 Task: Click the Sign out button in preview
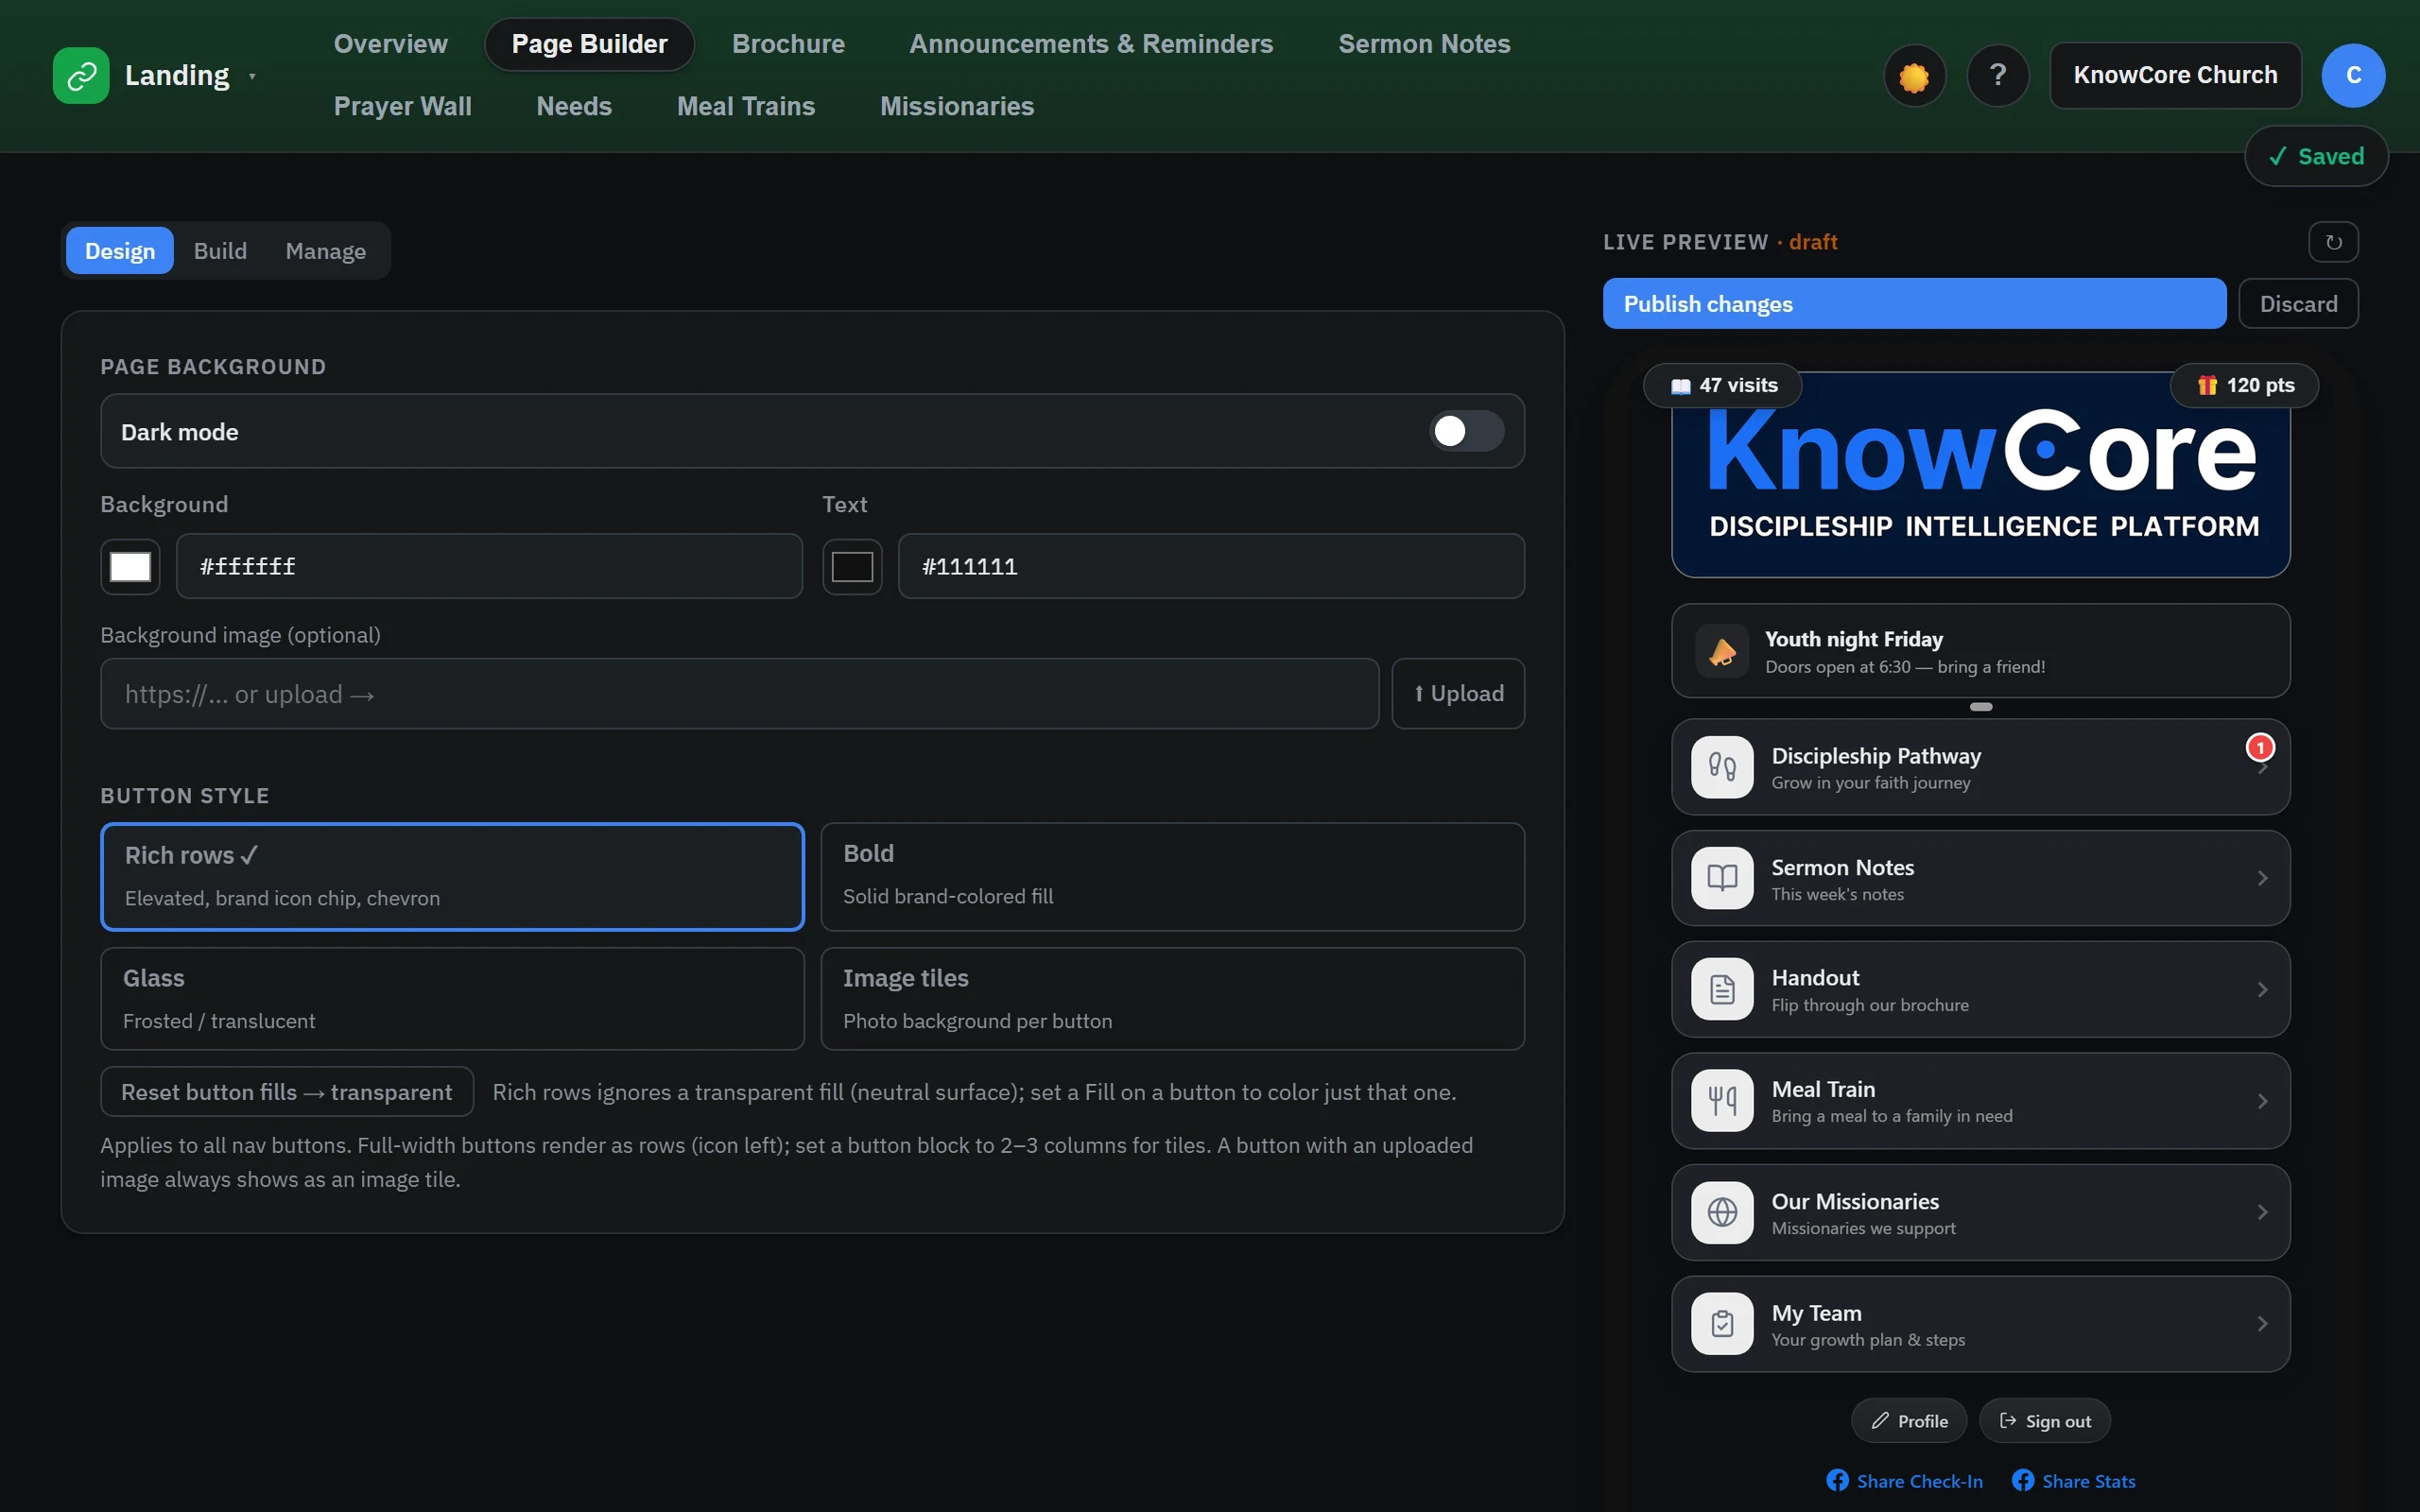click(2045, 1421)
